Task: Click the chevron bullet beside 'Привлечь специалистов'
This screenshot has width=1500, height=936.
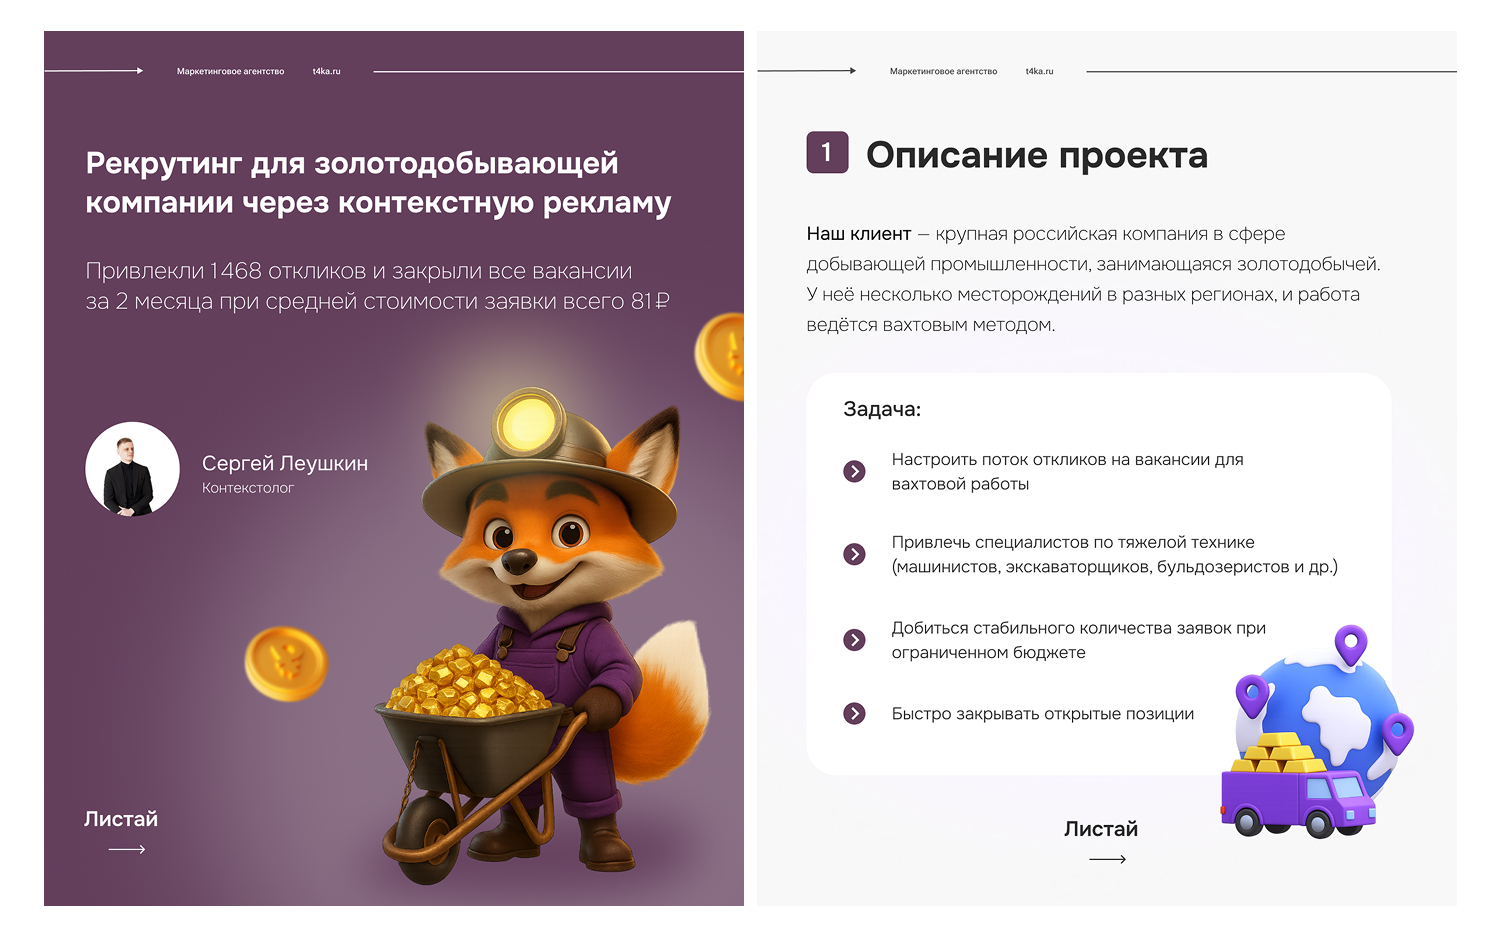Action: coord(854,554)
